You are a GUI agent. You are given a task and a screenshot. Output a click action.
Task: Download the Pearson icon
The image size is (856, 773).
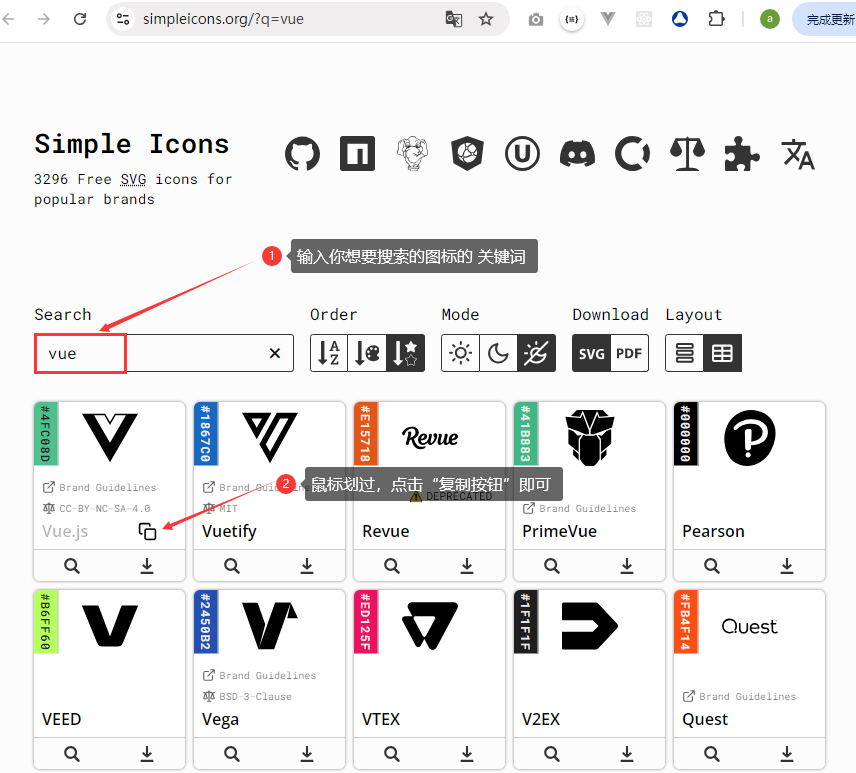[787, 566]
